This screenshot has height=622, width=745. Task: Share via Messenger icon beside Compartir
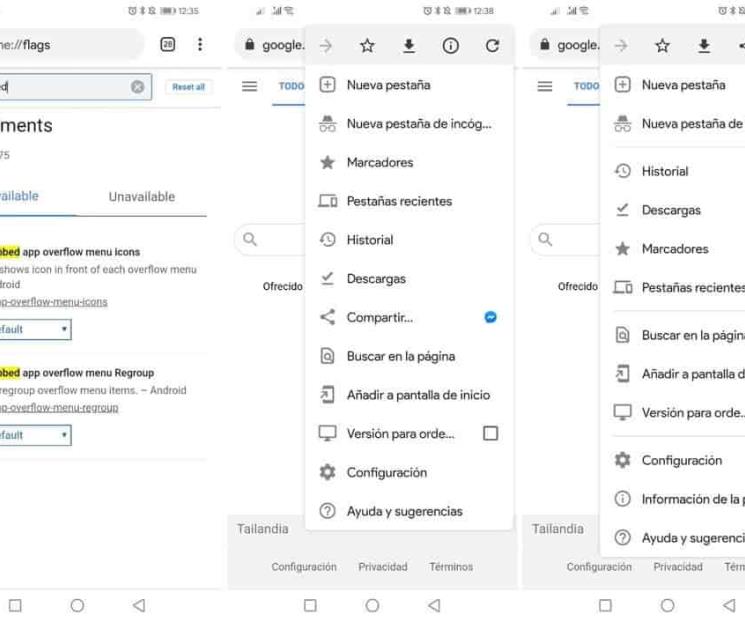pyautogui.click(x=490, y=317)
